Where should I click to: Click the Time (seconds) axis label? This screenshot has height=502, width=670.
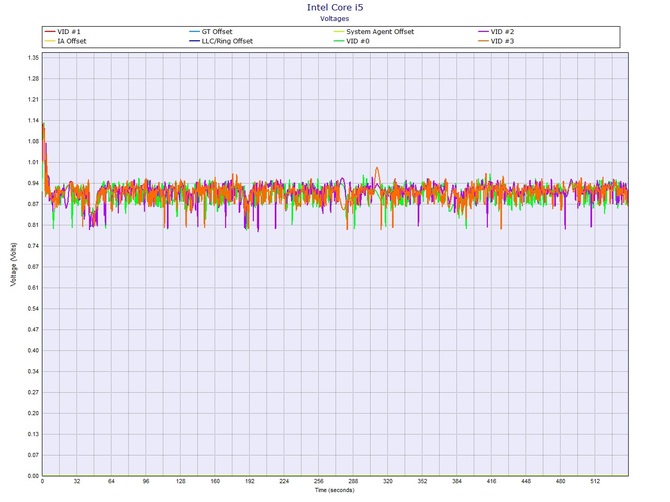[335, 490]
